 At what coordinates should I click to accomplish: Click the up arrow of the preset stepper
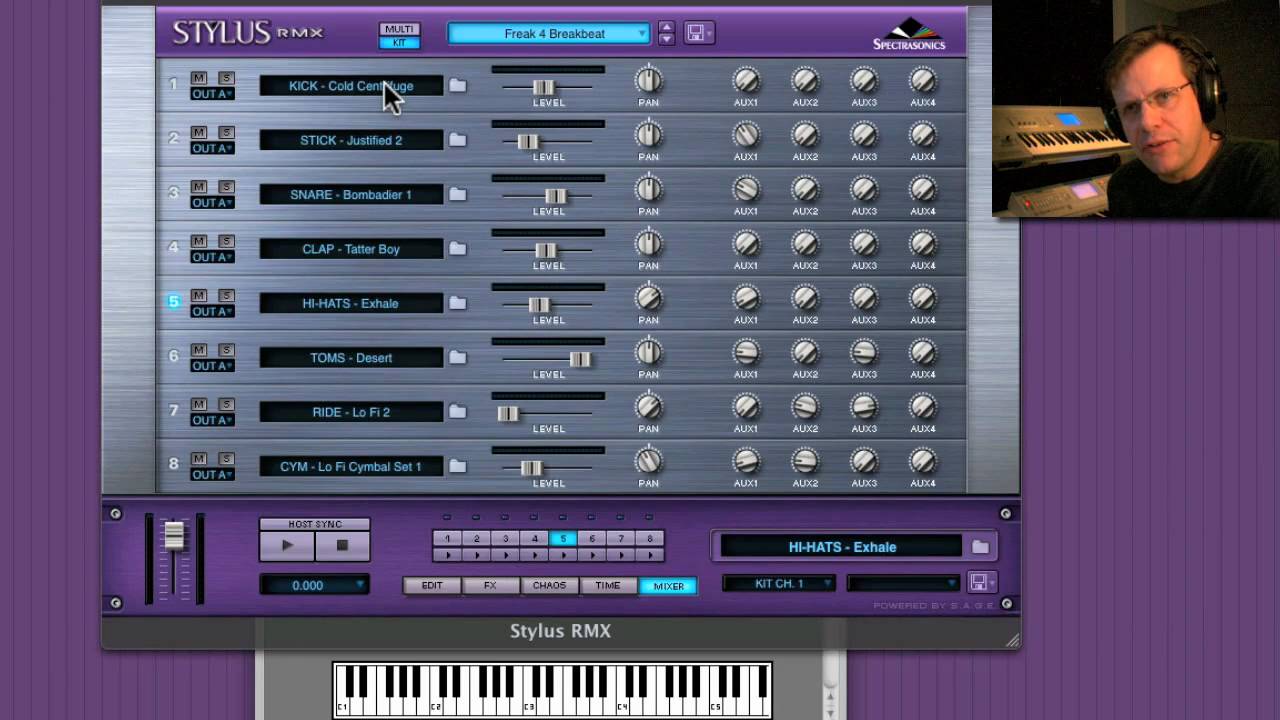tap(667, 27)
